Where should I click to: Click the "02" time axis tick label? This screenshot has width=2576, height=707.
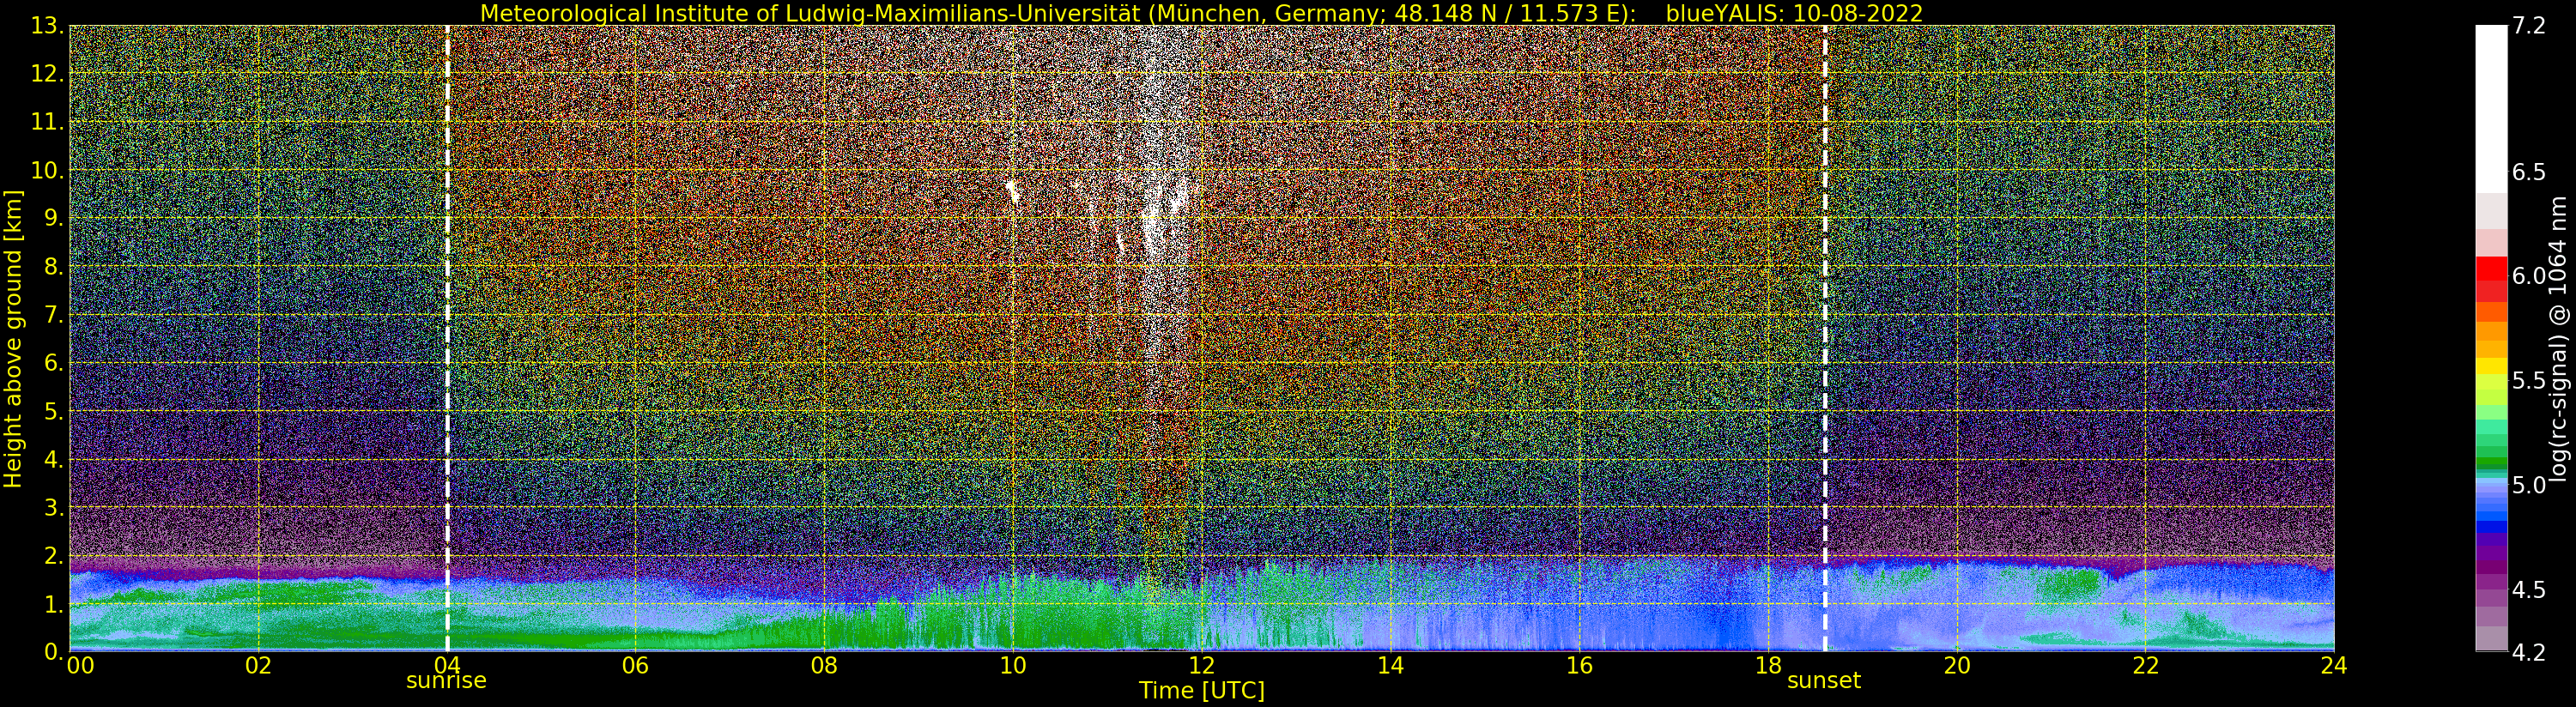(258, 666)
